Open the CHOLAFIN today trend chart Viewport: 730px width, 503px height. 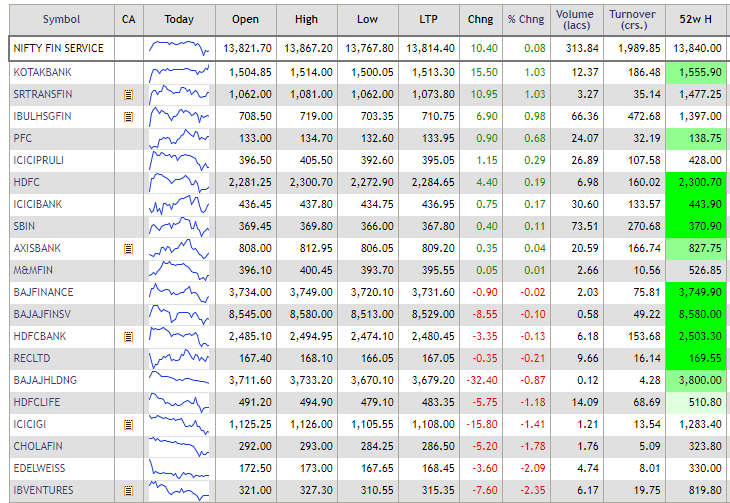click(x=179, y=446)
